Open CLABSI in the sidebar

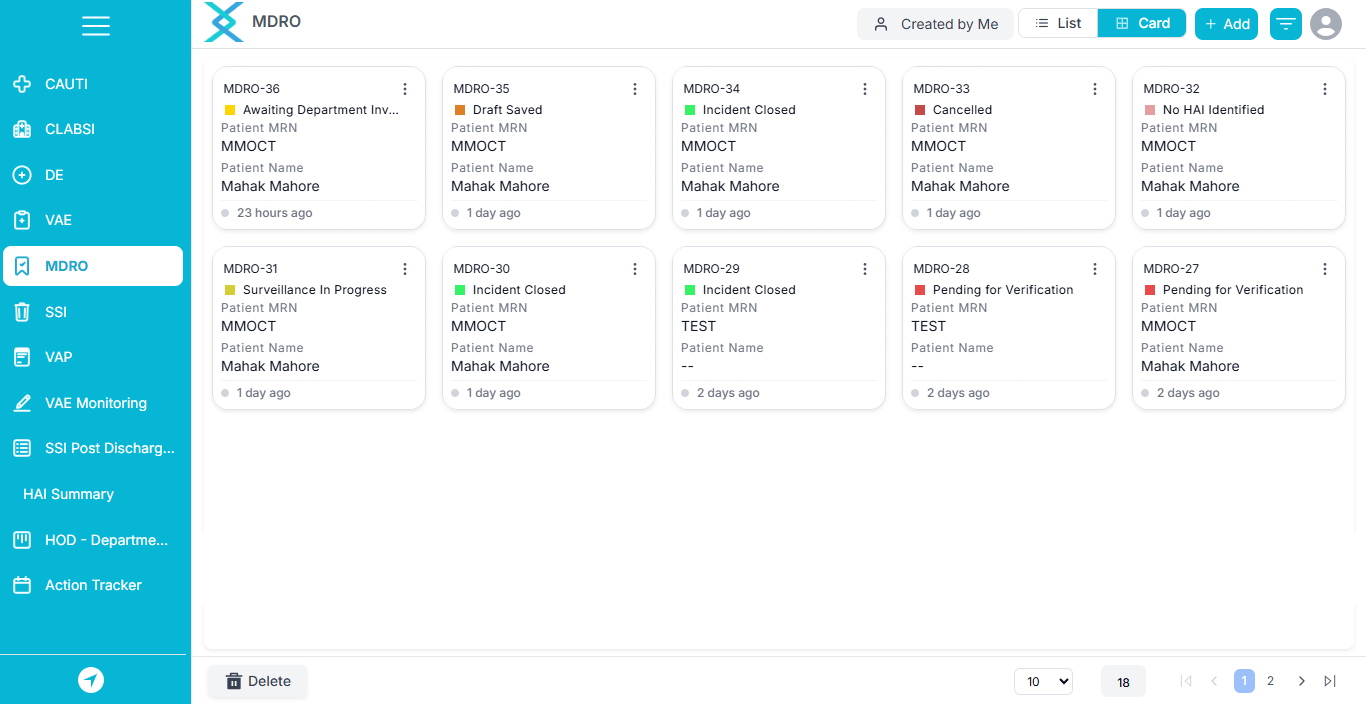click(70, 129)
